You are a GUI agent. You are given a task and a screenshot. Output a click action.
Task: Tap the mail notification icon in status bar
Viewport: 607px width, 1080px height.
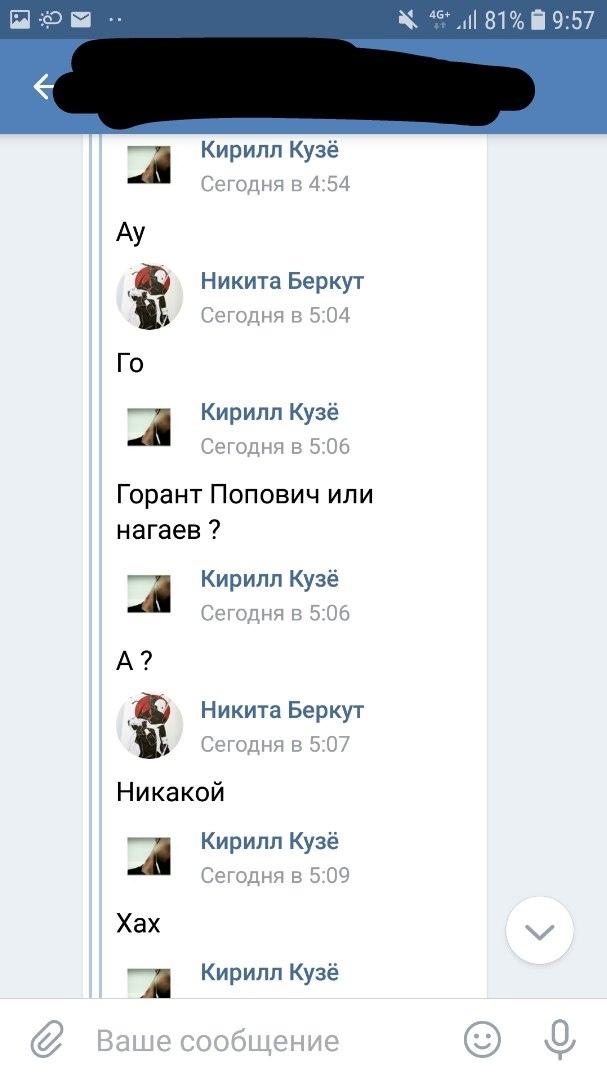tap(80, 19)
